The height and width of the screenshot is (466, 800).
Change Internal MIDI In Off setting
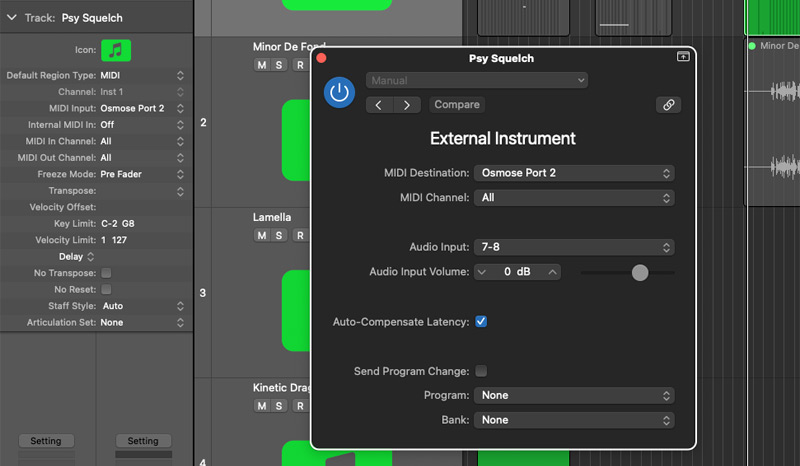click(x=142, y=125)
